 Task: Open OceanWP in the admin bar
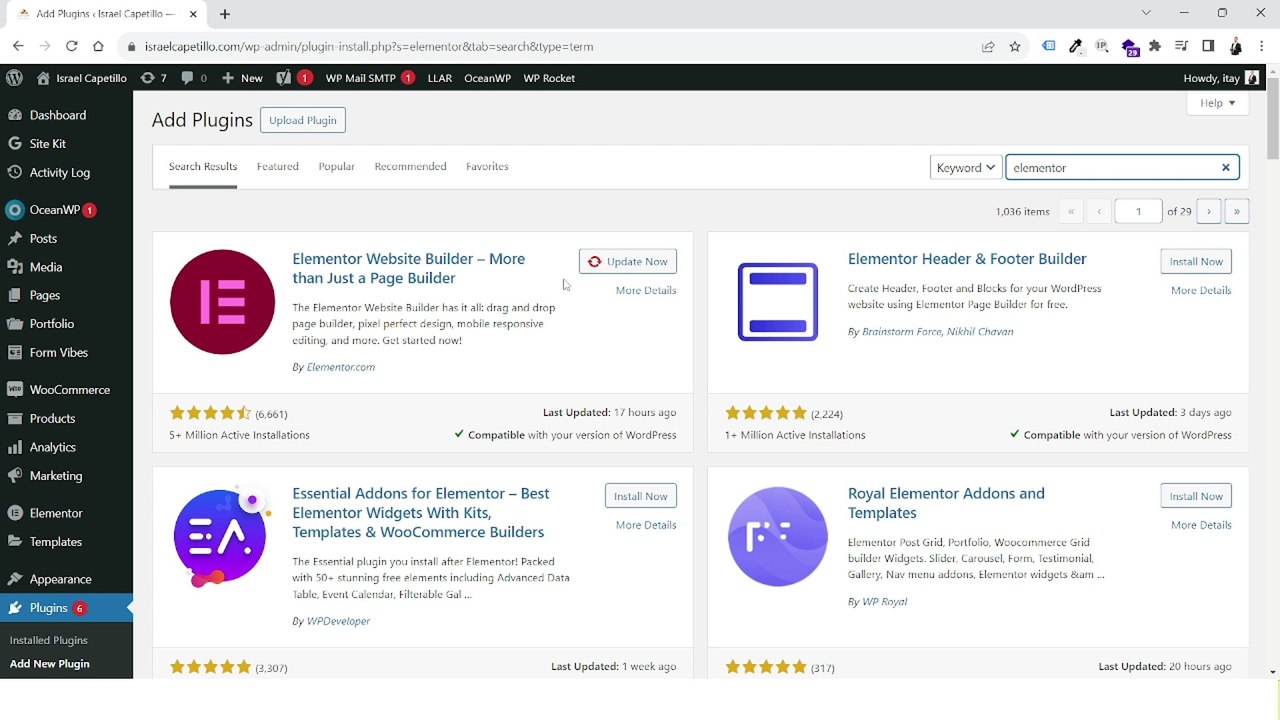tap(487, 78)
